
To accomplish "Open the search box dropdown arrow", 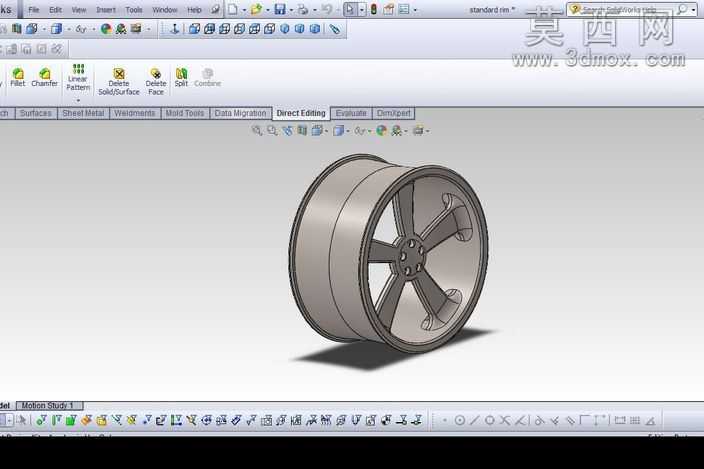I will coord(694,10).
